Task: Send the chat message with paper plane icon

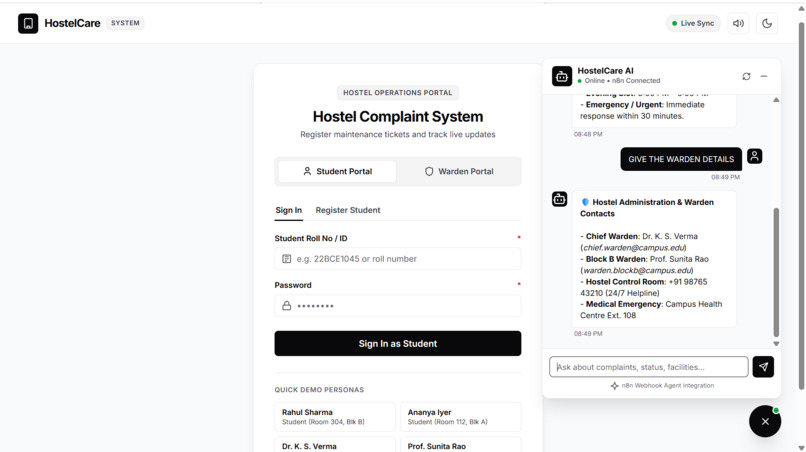Action: click(x=763, y=367)
